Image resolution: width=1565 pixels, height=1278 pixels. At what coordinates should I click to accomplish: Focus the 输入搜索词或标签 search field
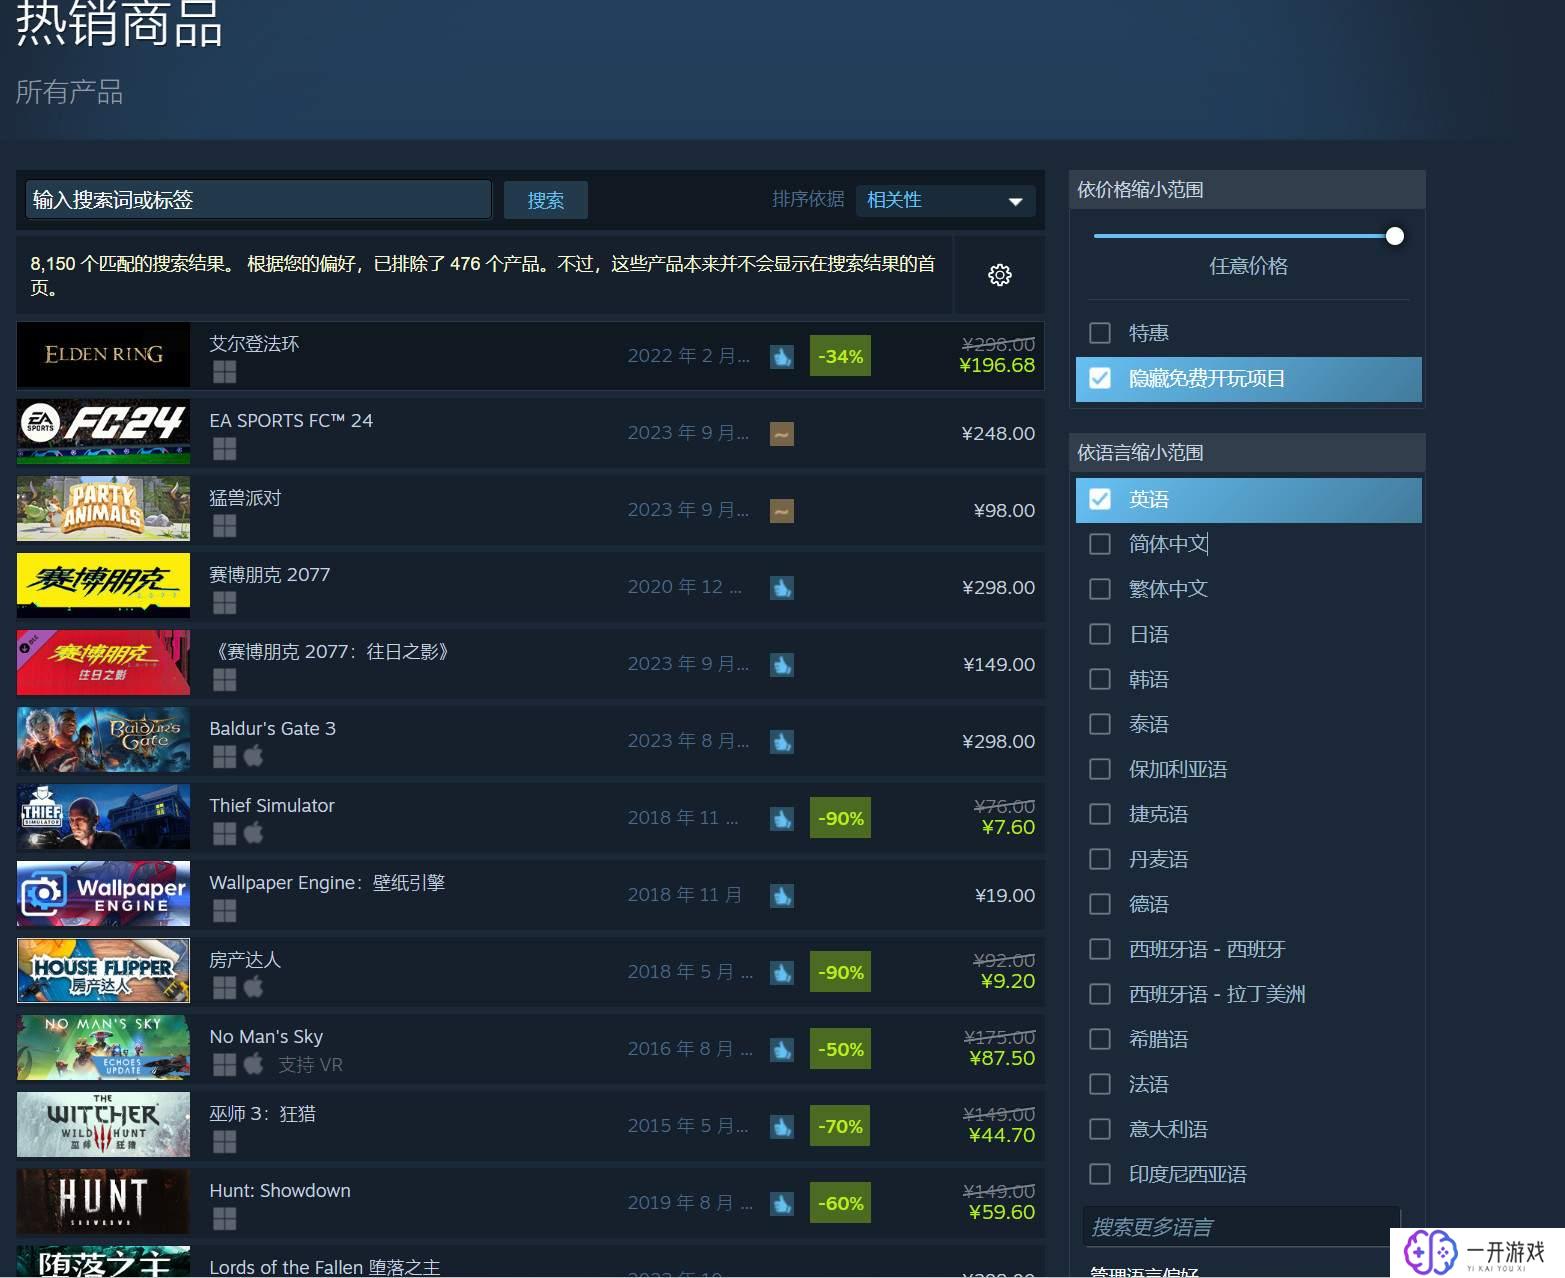click(258, 200)
